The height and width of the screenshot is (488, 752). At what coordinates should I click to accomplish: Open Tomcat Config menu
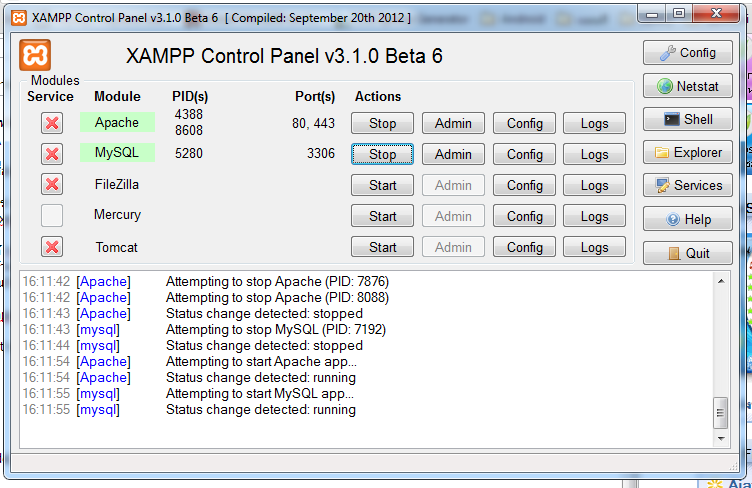(524, 247)
